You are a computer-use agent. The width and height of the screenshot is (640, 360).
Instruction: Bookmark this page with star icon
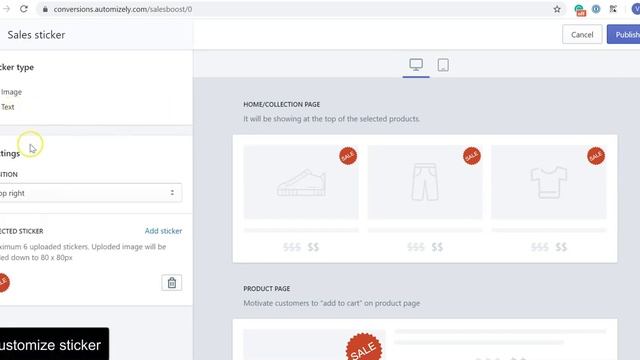click(x=557, y=9)
